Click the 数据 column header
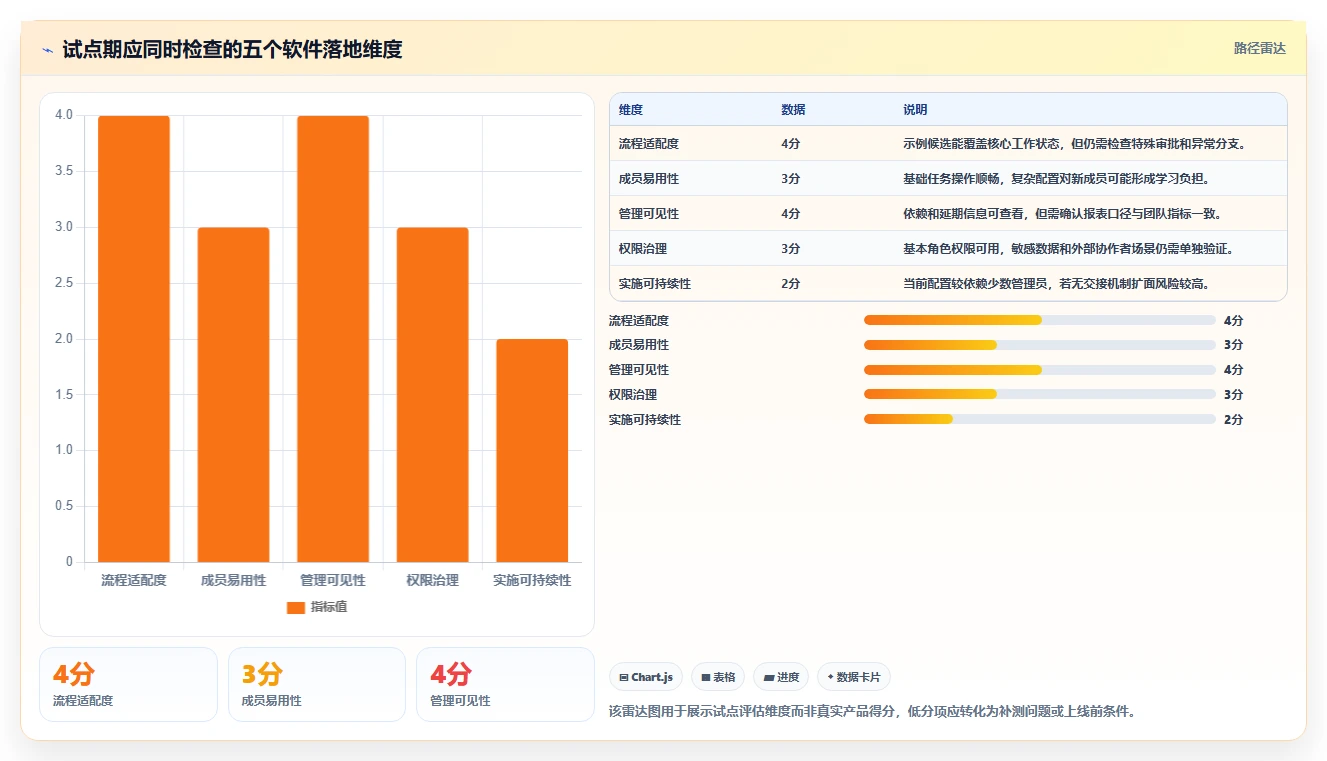Viewport: 1327px width, 761px height. pyautogui.click(x=793, y=110)
